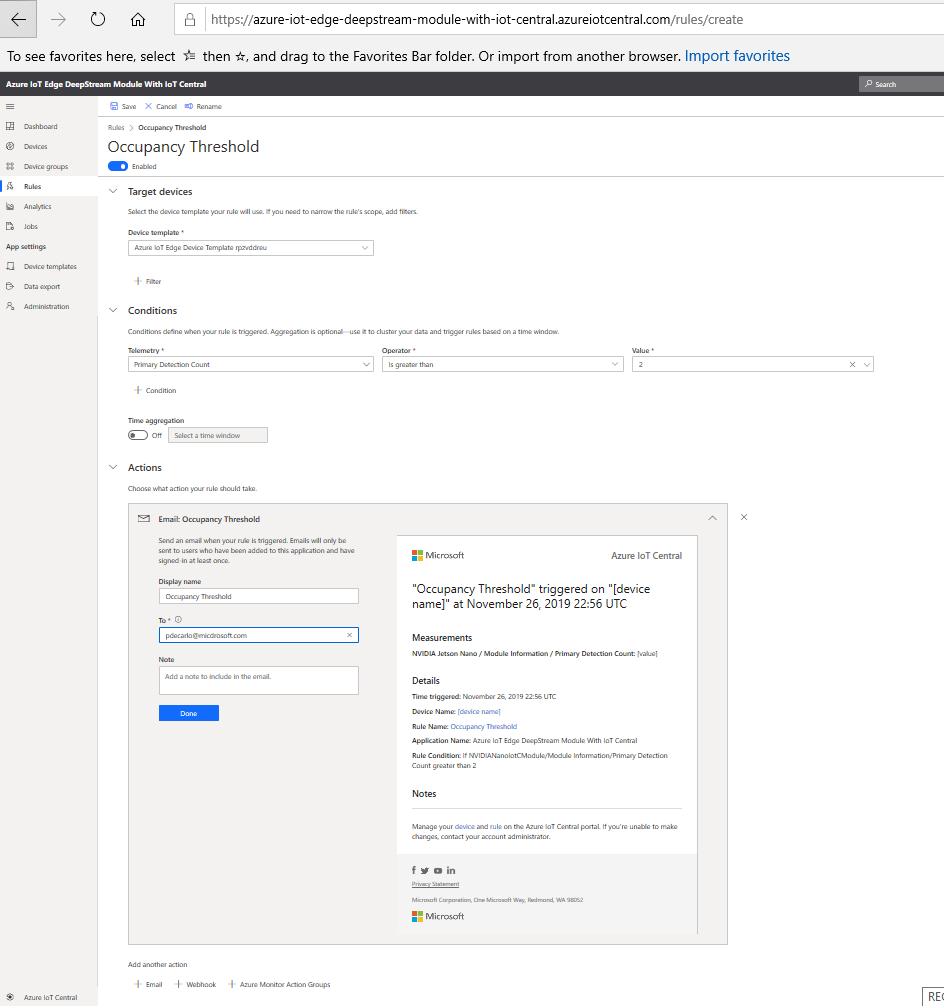Click Facebook icon in email preview

point(414,871)
